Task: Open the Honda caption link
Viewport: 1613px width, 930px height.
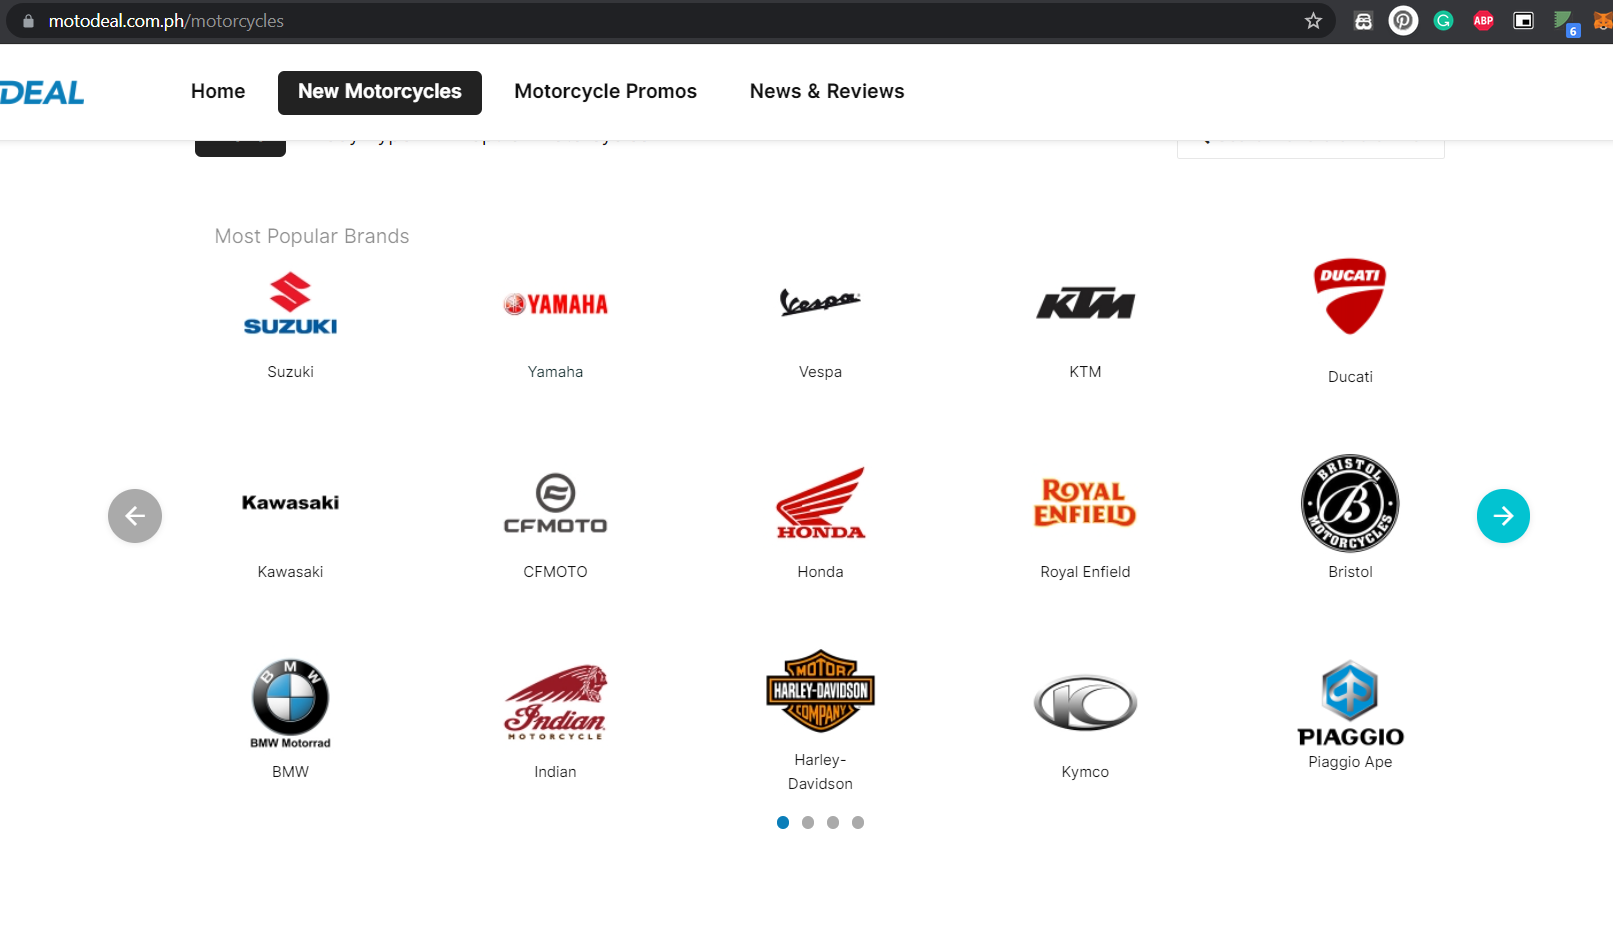Action: (820, 572)
